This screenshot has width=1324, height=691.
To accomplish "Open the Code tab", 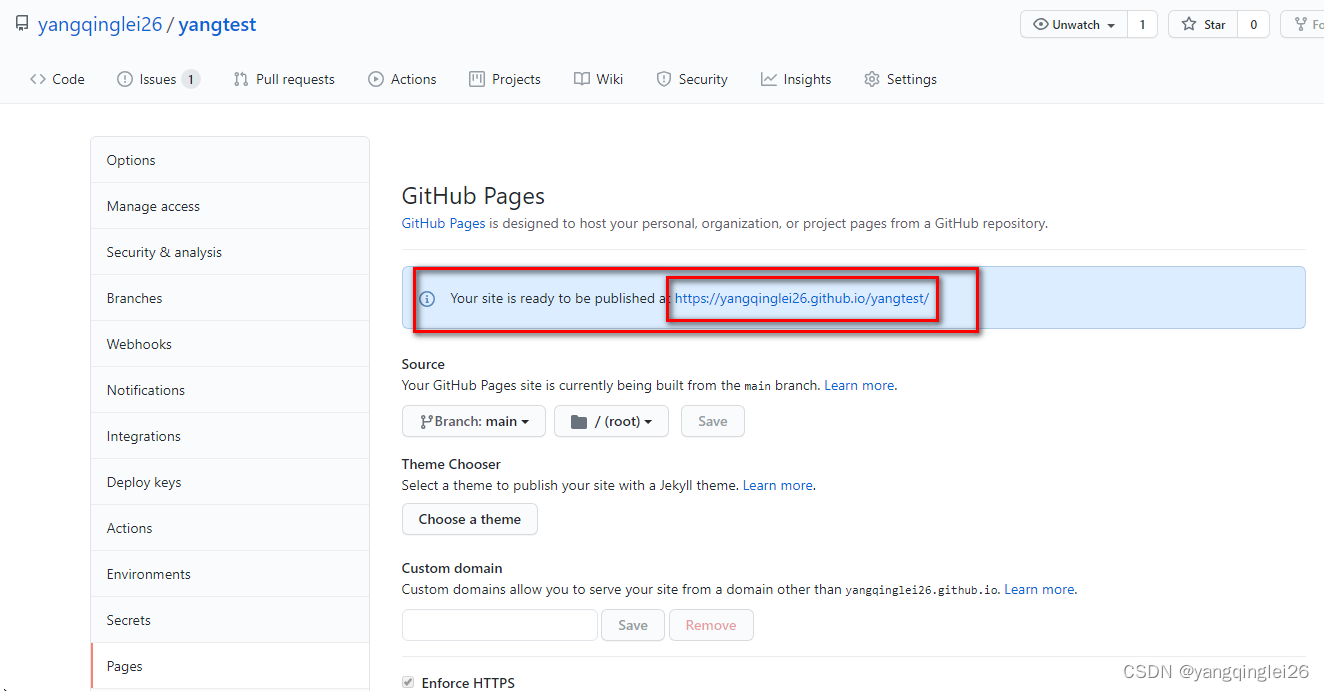I will click(x=57, y=79).
